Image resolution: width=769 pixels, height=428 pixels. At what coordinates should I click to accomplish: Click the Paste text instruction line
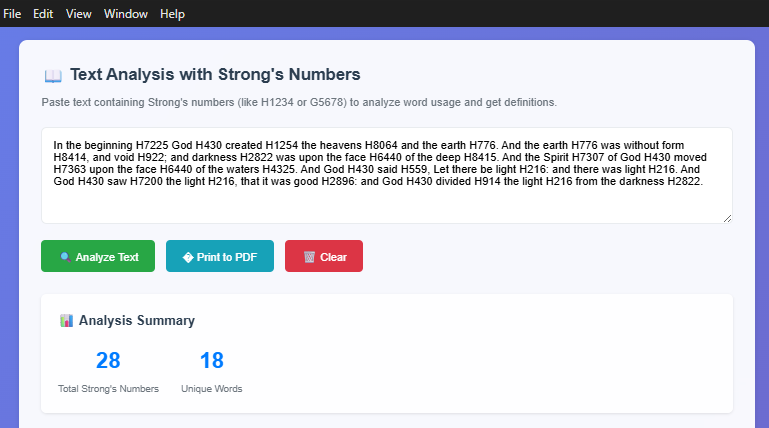pyautogui.click(x=299, y=103)
